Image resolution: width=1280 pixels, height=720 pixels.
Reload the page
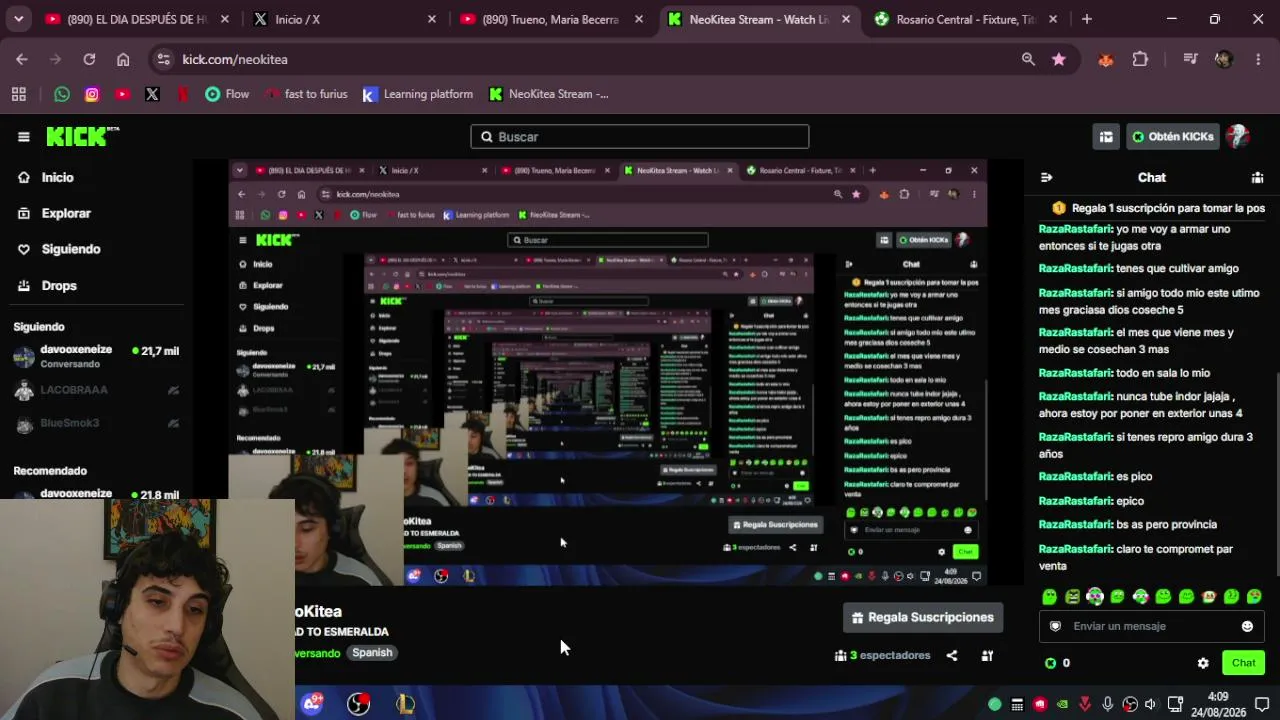pos(89,59)
